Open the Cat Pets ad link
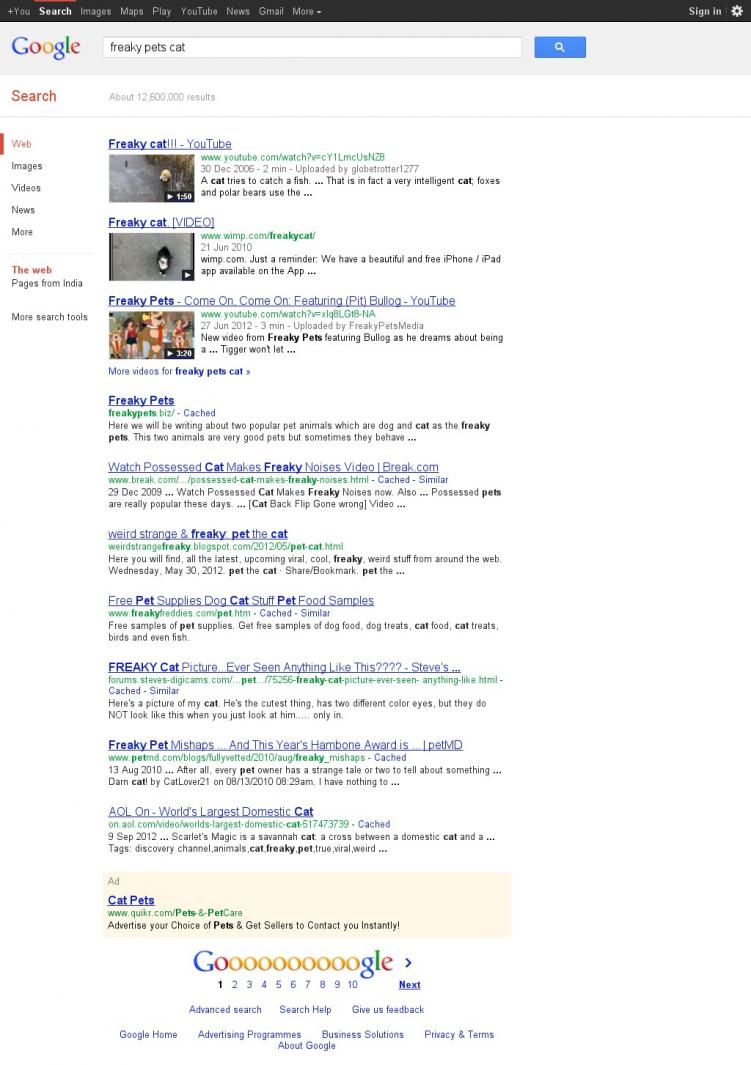The height and width of the screenshot is (1065, 751). click(x=131, y=900)
